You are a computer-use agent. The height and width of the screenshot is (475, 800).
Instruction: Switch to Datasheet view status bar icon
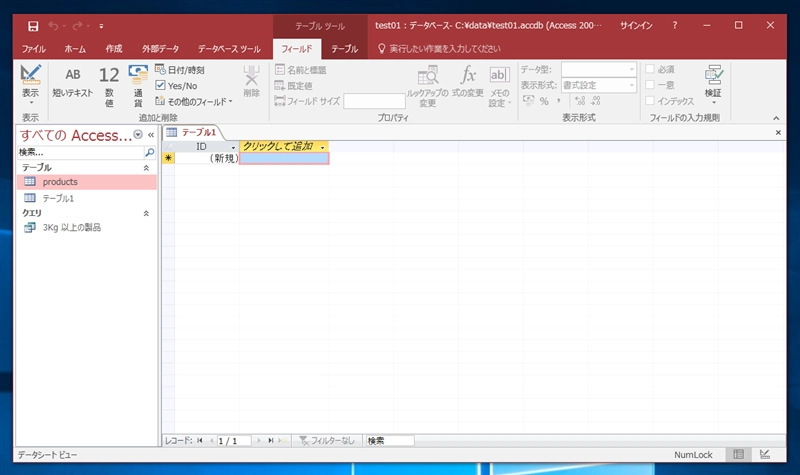coord(738,455)
